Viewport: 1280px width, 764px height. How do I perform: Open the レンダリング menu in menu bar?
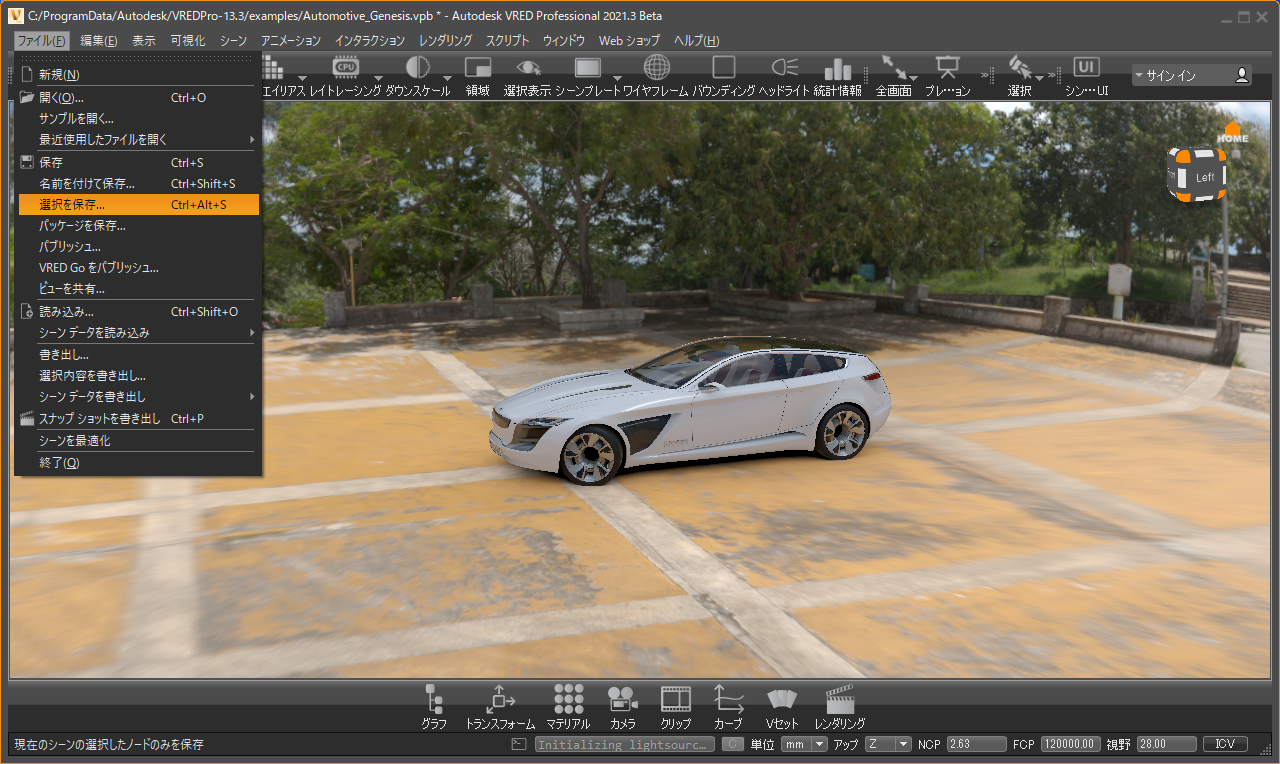445,41
